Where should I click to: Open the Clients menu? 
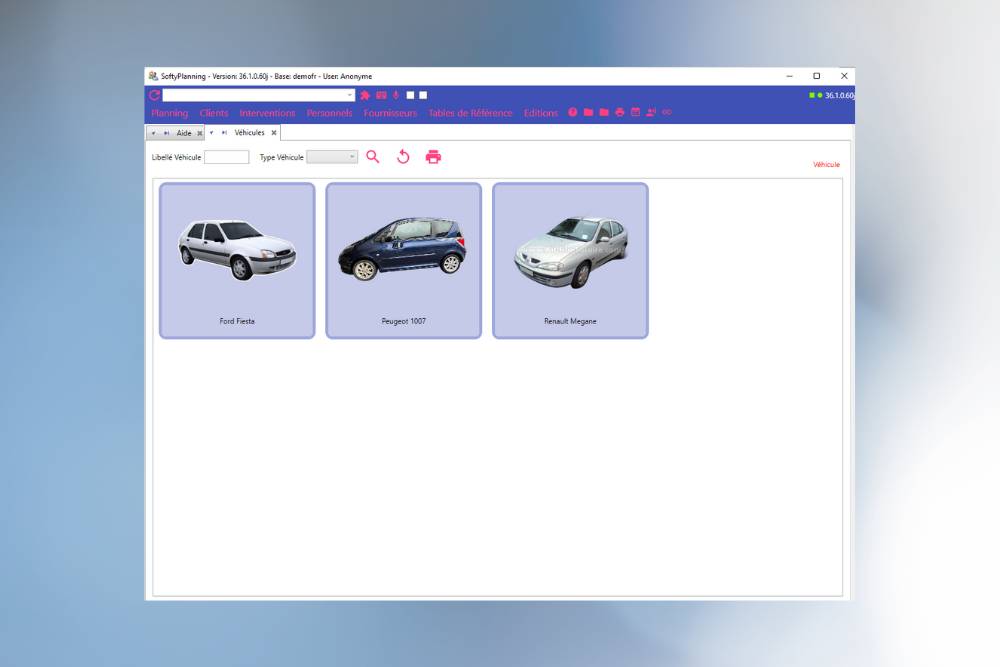(x=214, y=113)
